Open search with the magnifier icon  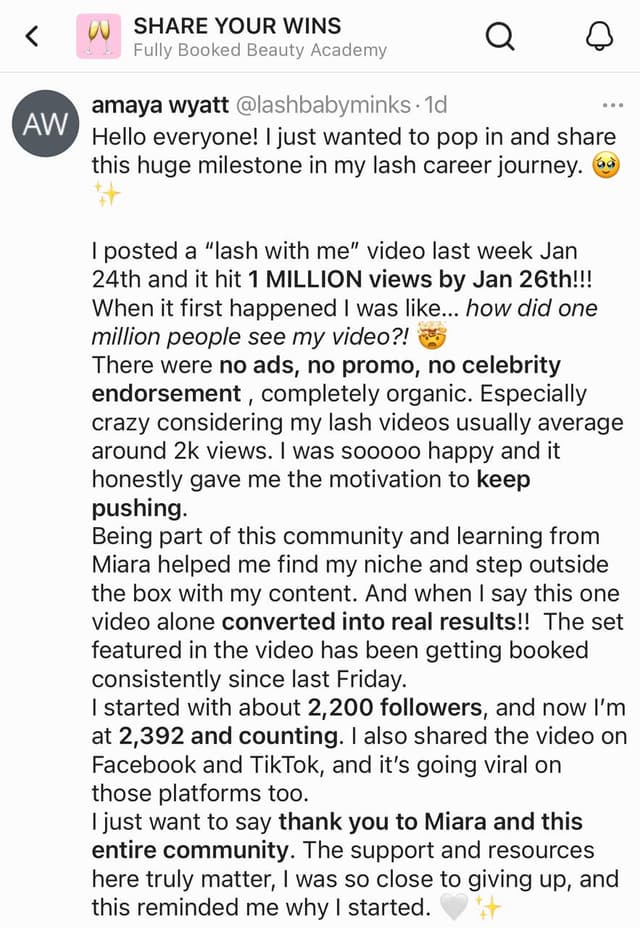(x=500, y=37)
